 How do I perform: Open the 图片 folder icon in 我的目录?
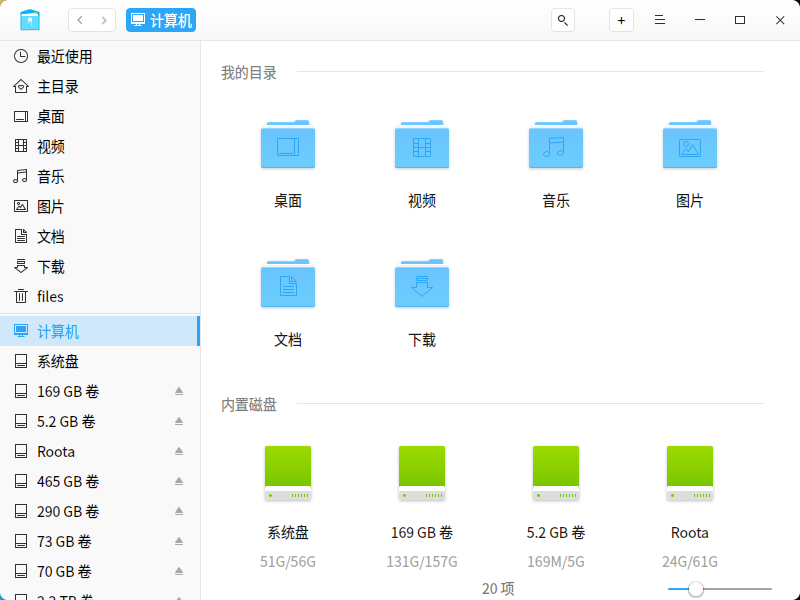point(690,144)
